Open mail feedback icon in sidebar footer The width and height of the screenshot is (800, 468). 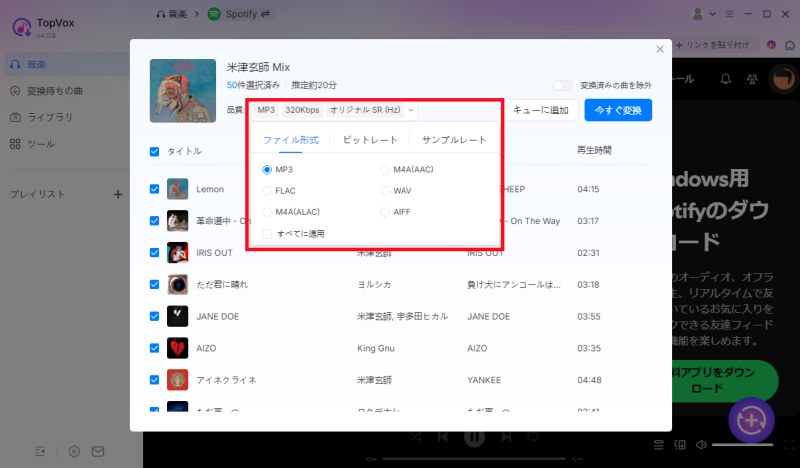pos(98,451)
